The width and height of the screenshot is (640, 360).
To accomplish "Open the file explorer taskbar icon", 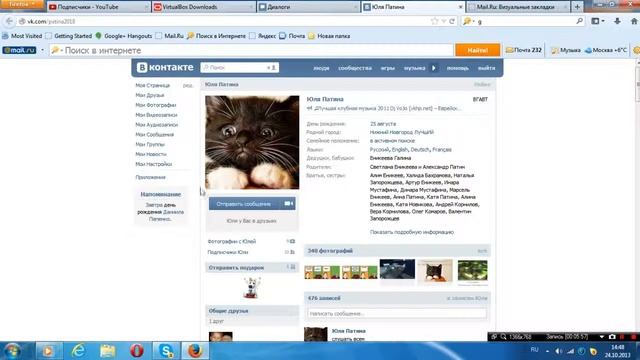I will [107, 351].
